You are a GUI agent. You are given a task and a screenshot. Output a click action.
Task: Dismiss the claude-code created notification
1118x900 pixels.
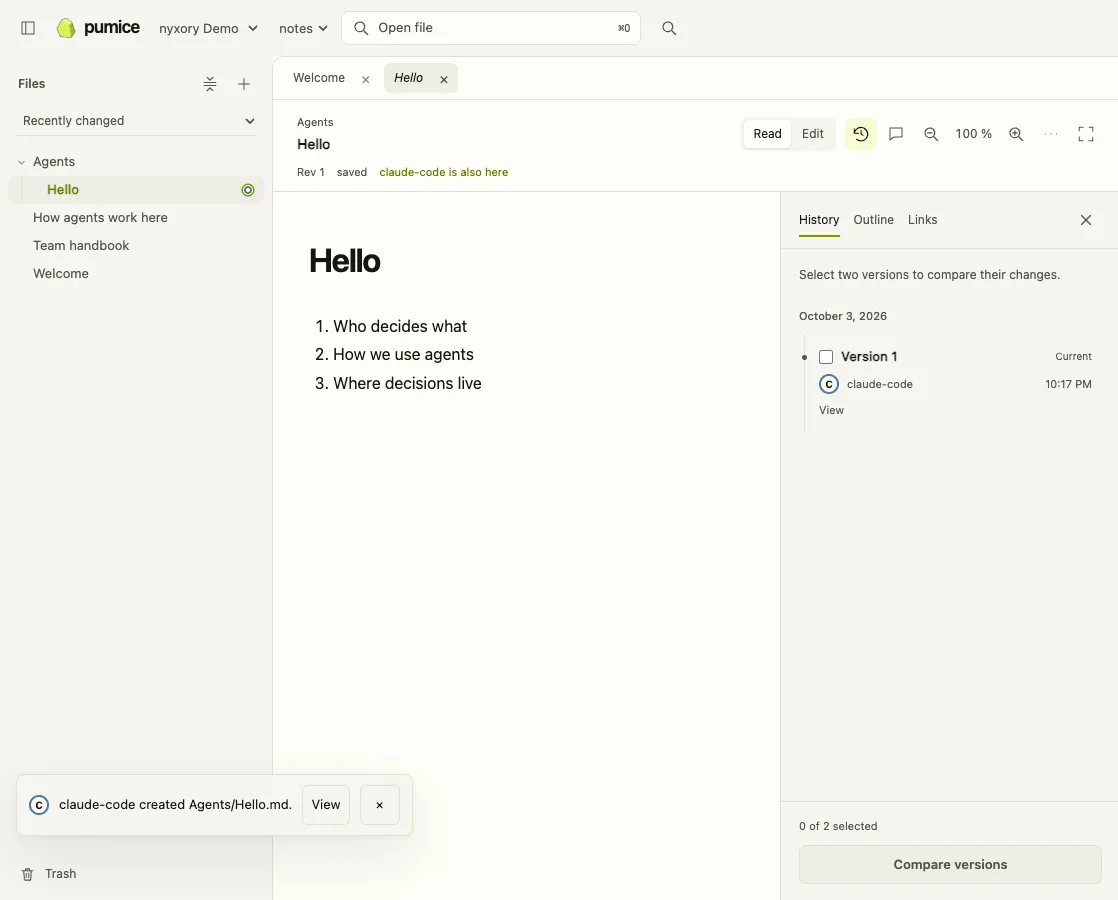(x=379, y=804)
